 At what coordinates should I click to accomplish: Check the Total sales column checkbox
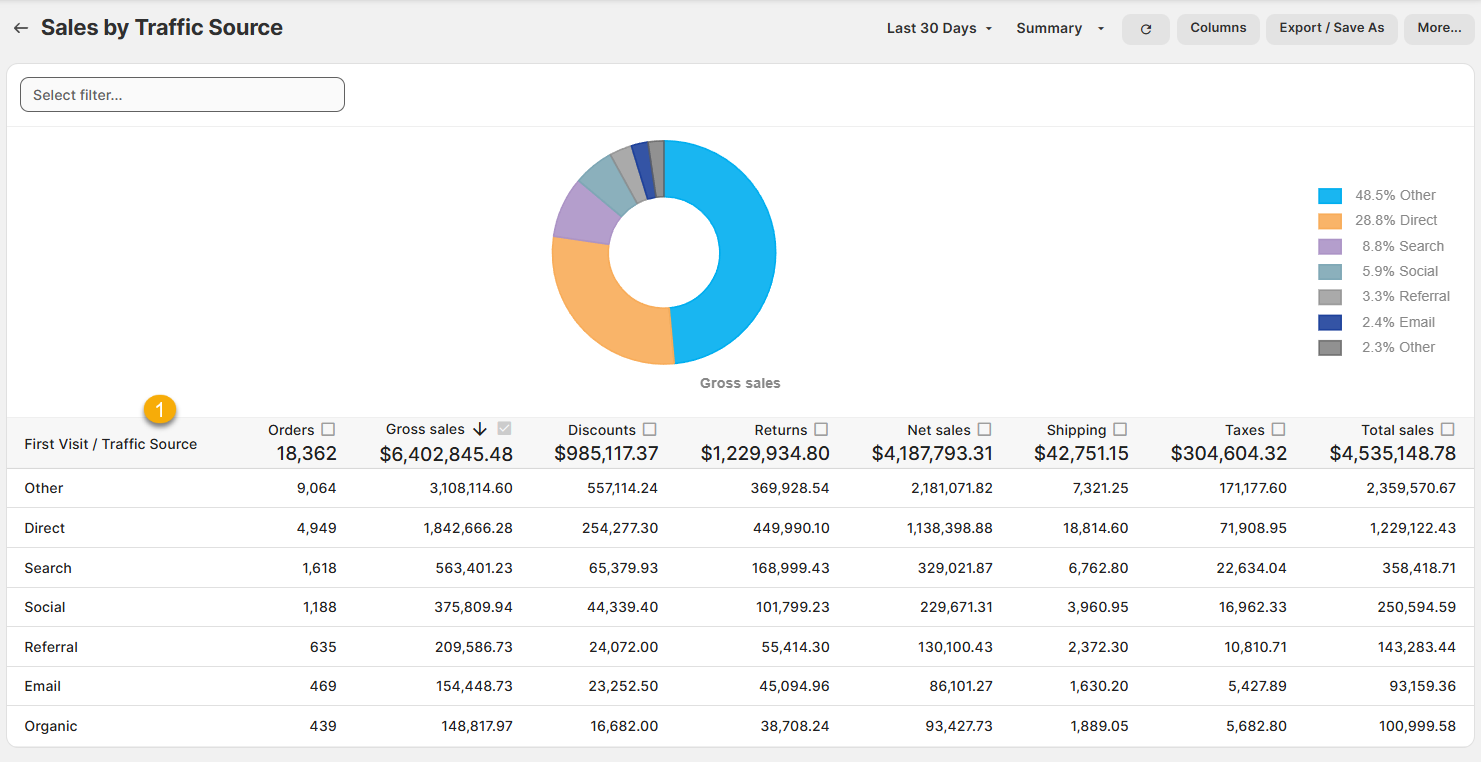coord(1448,429)
